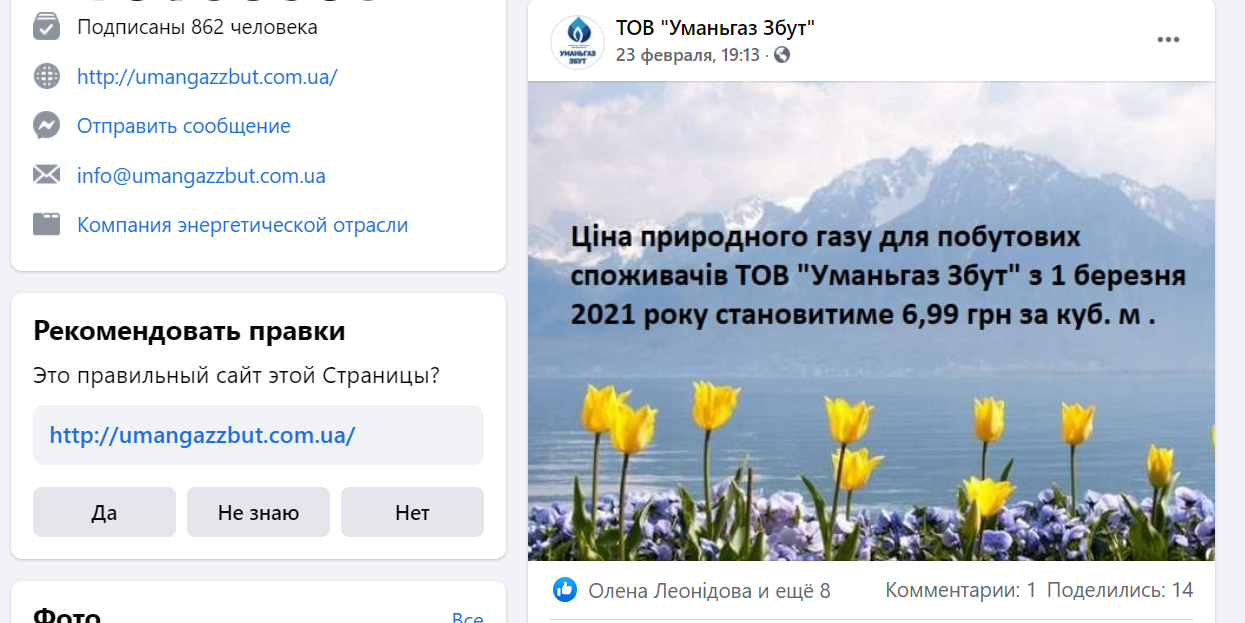Click the suggested site link in Рекомендовать правки

coord(203,436)
